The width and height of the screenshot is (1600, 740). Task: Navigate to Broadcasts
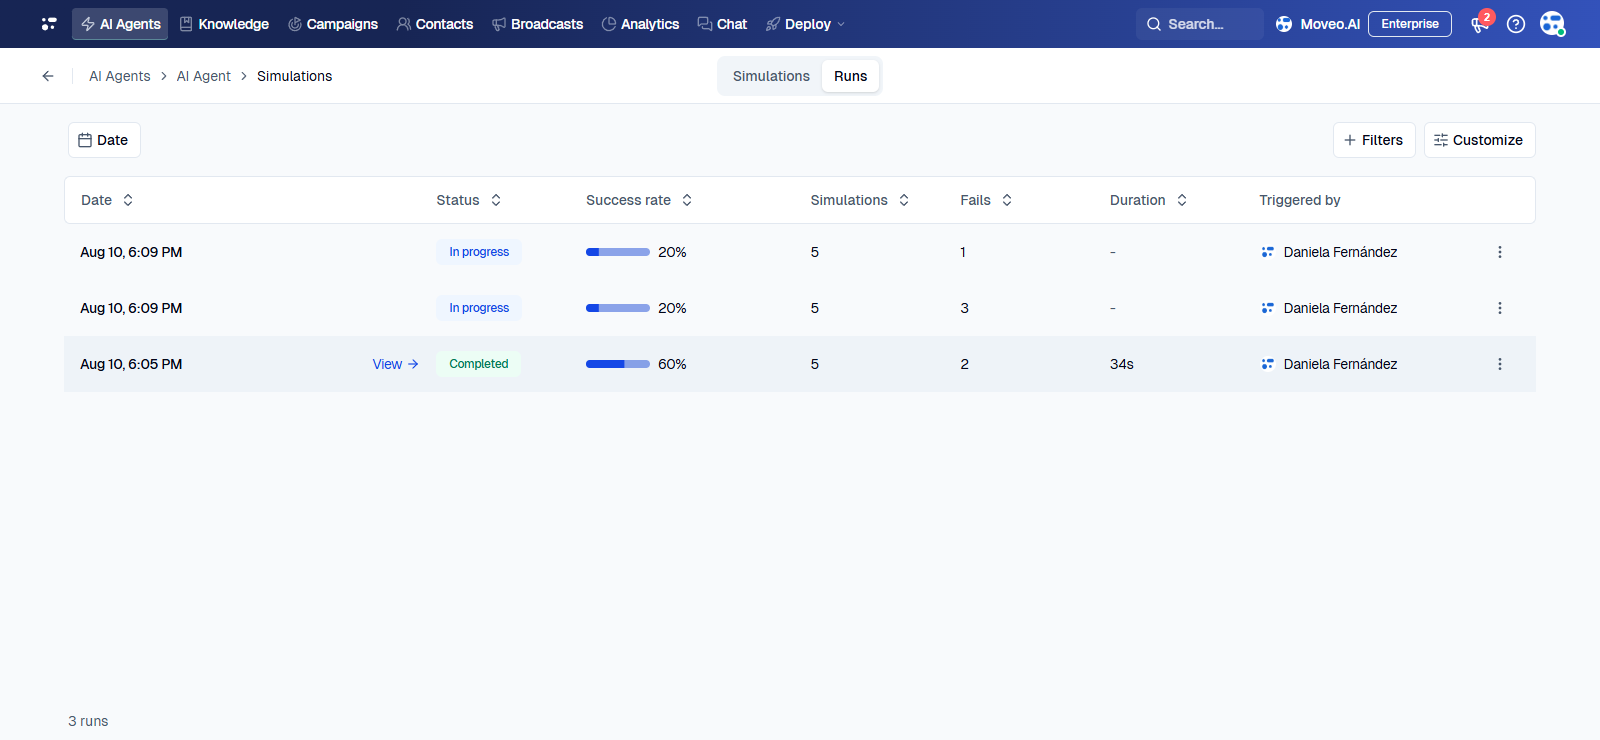[537, 24]
